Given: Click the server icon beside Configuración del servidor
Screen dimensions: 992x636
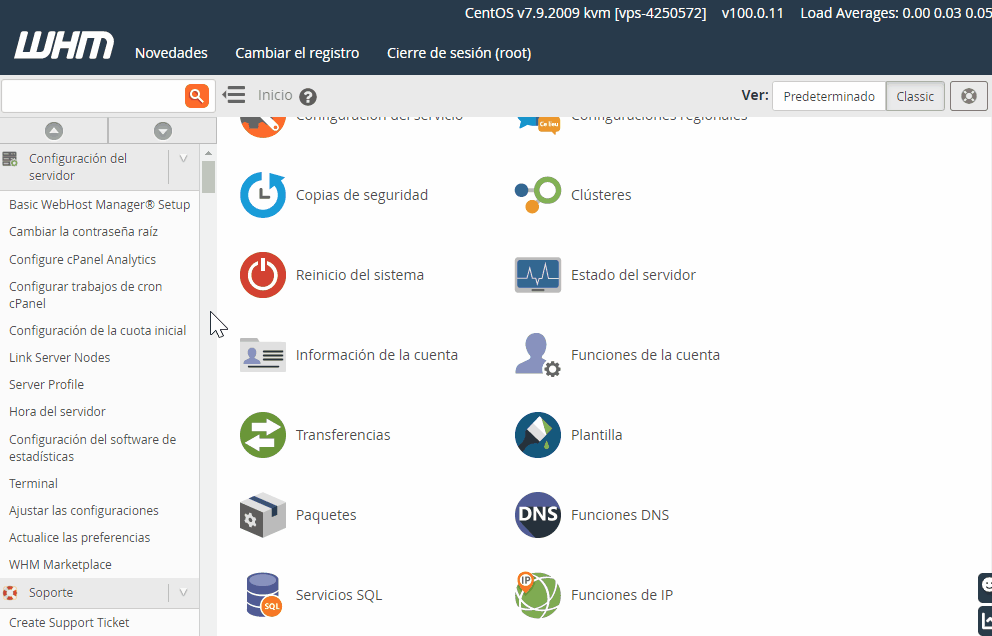Looking at the screenshot, I should point(10,158).
